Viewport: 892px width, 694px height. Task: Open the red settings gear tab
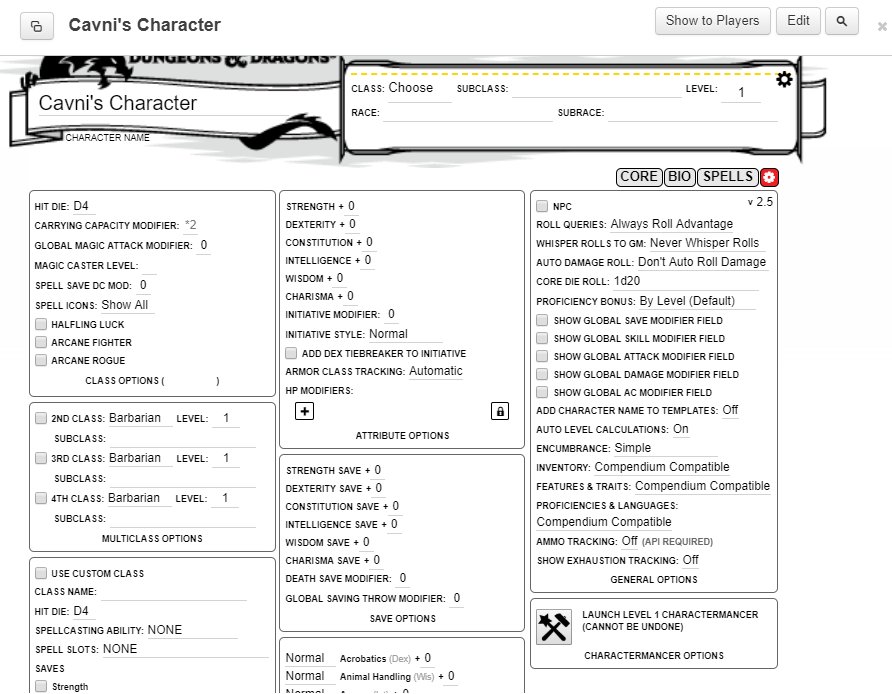[x=769, y=177]
